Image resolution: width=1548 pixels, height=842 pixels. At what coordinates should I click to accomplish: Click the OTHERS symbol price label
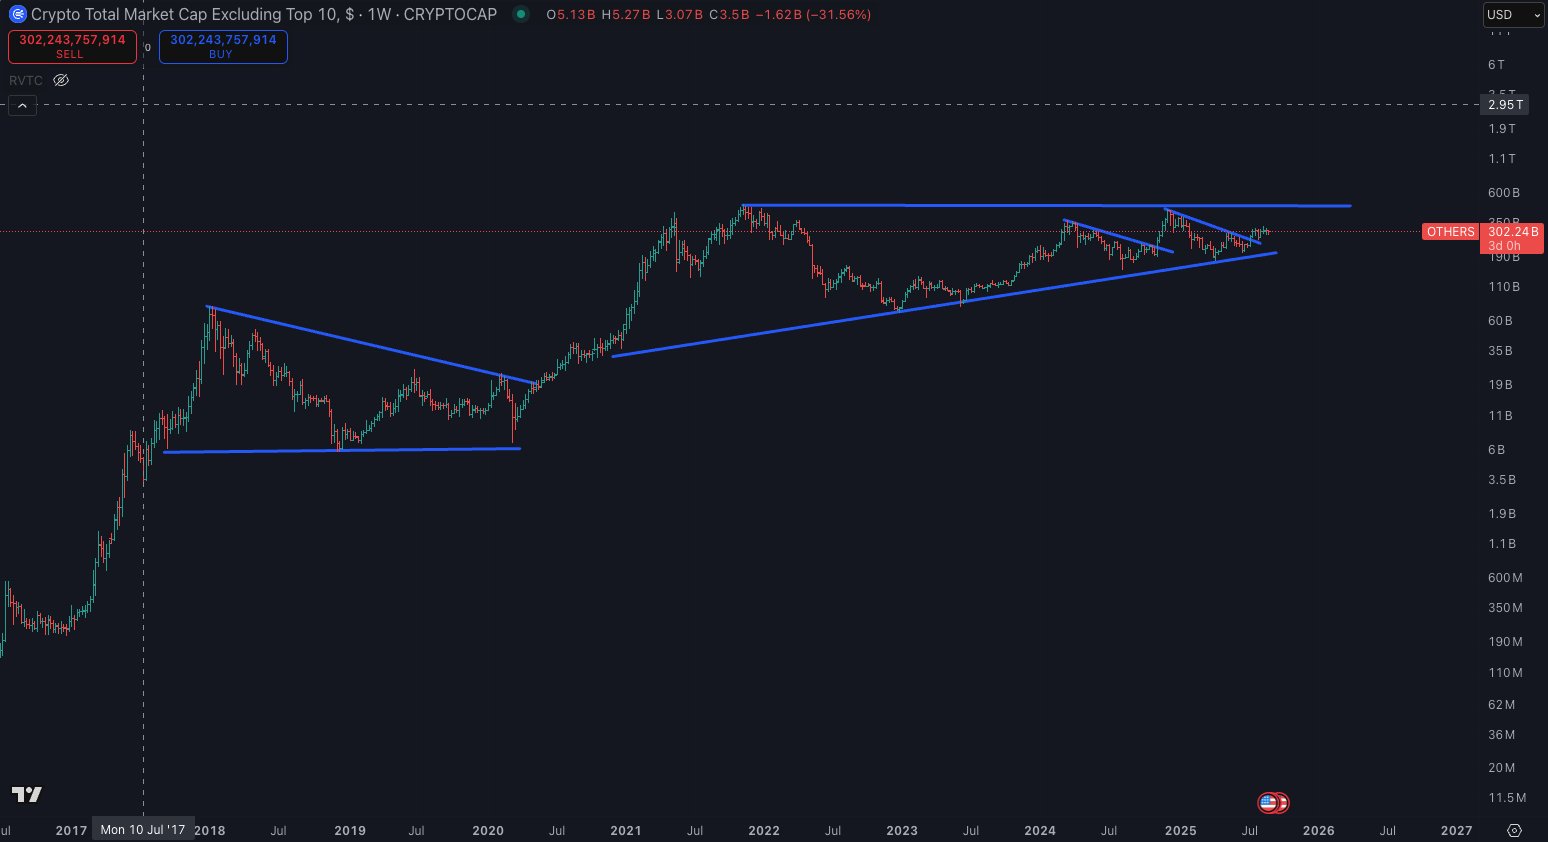click(x=1449, y=232)
